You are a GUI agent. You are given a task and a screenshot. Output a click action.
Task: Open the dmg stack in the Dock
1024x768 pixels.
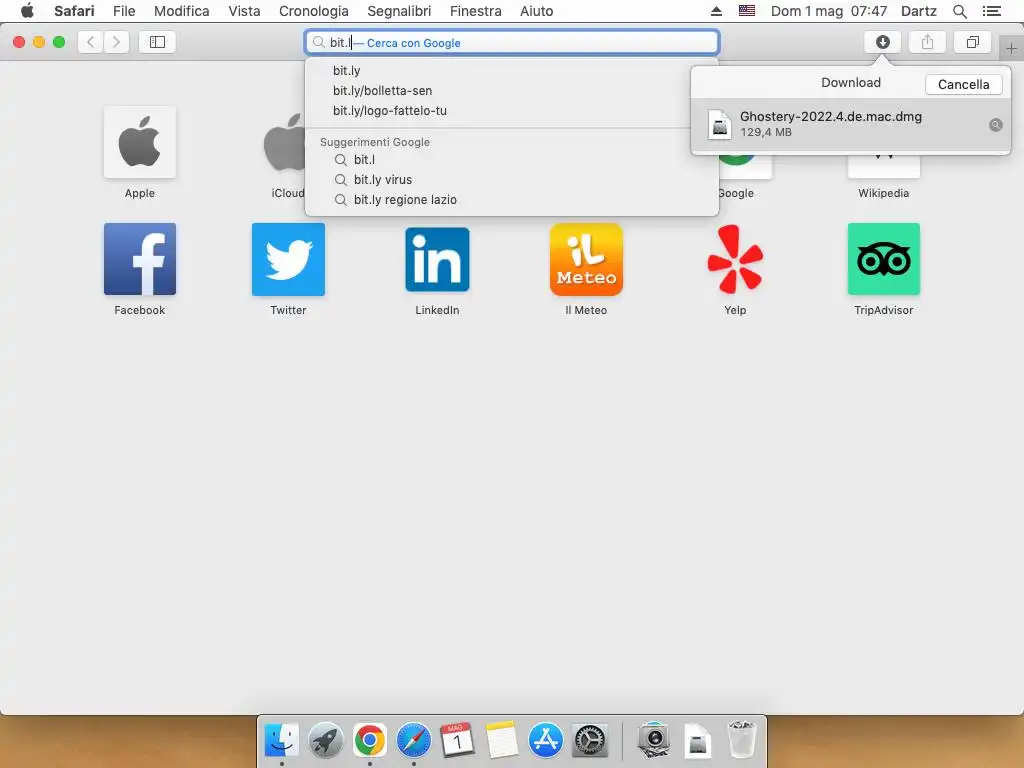point(697,740)
